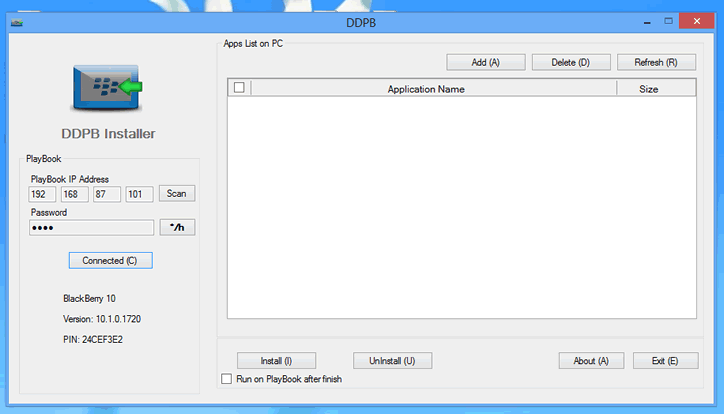Minimize the DDPB window
The height and width of the screenshot is (414, 724).
tap(647, 22)
